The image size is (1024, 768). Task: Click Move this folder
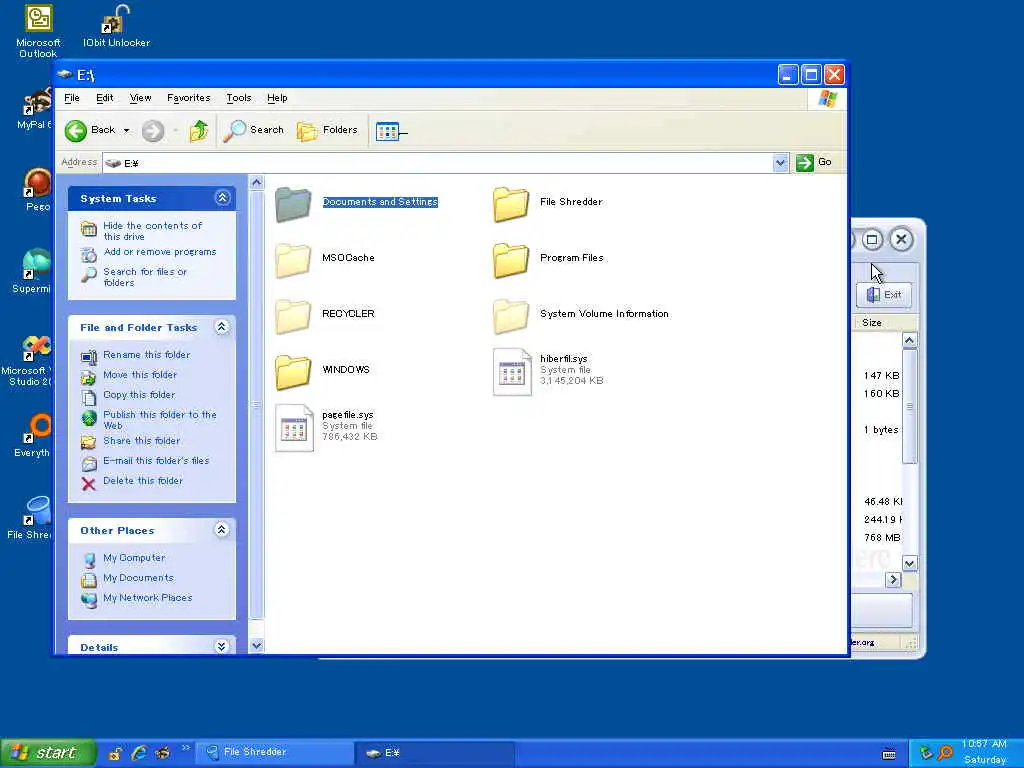tap(140, 375)
